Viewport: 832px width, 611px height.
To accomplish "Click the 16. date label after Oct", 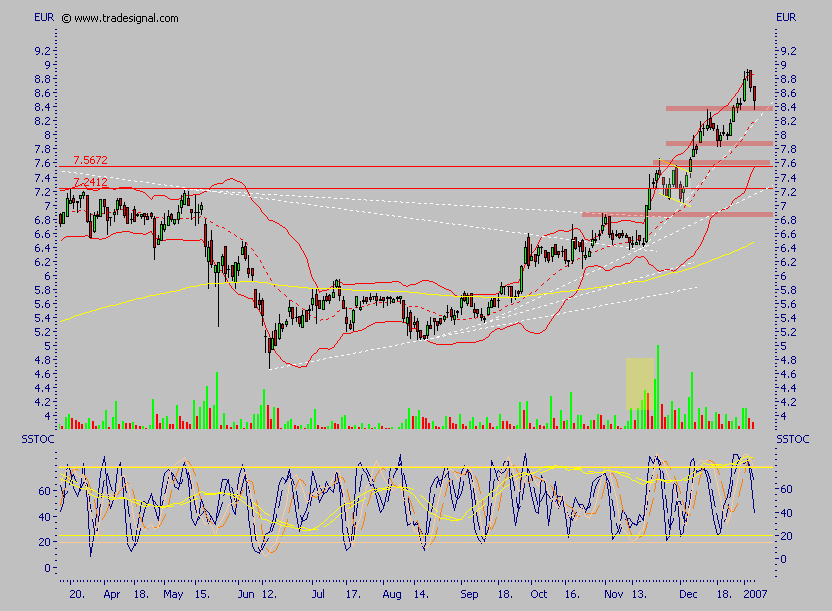I will [x=572, y=594].
